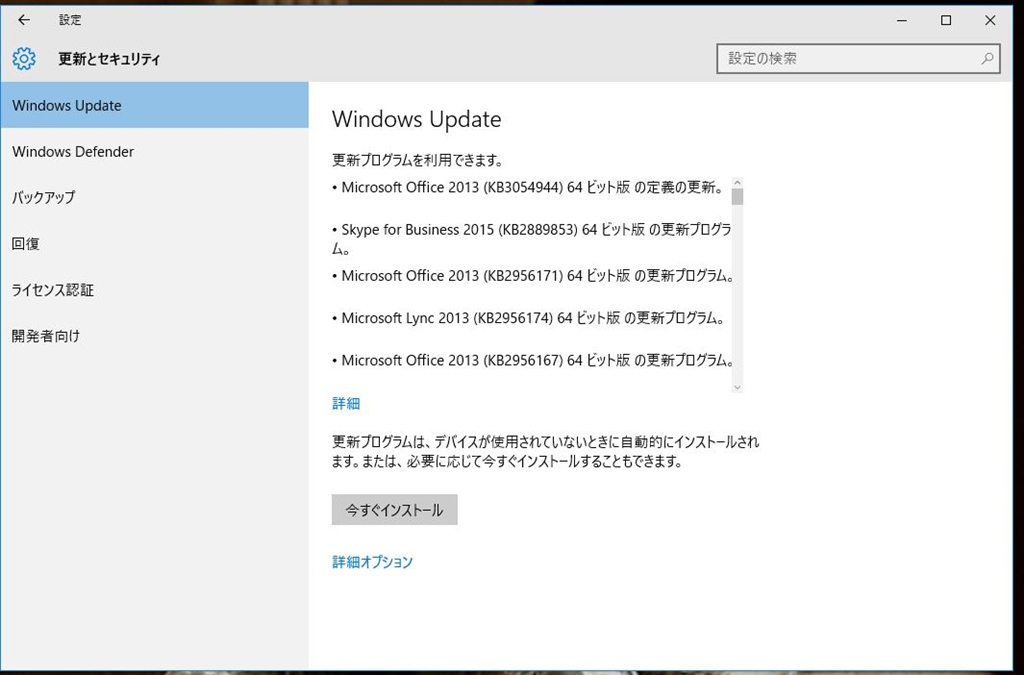Minimize the settings window
The height and width of the screenshot is (675, 1024).
(x=902, y=20)
